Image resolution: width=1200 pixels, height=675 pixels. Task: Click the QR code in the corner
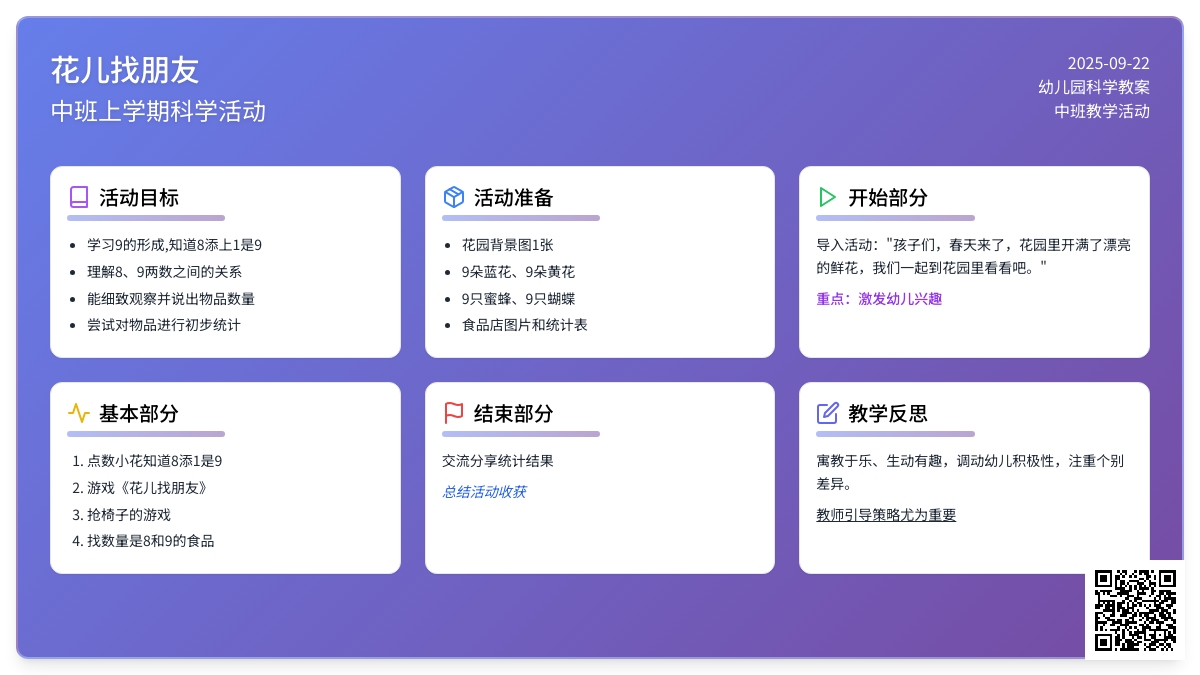click(x=1135, y=609)
